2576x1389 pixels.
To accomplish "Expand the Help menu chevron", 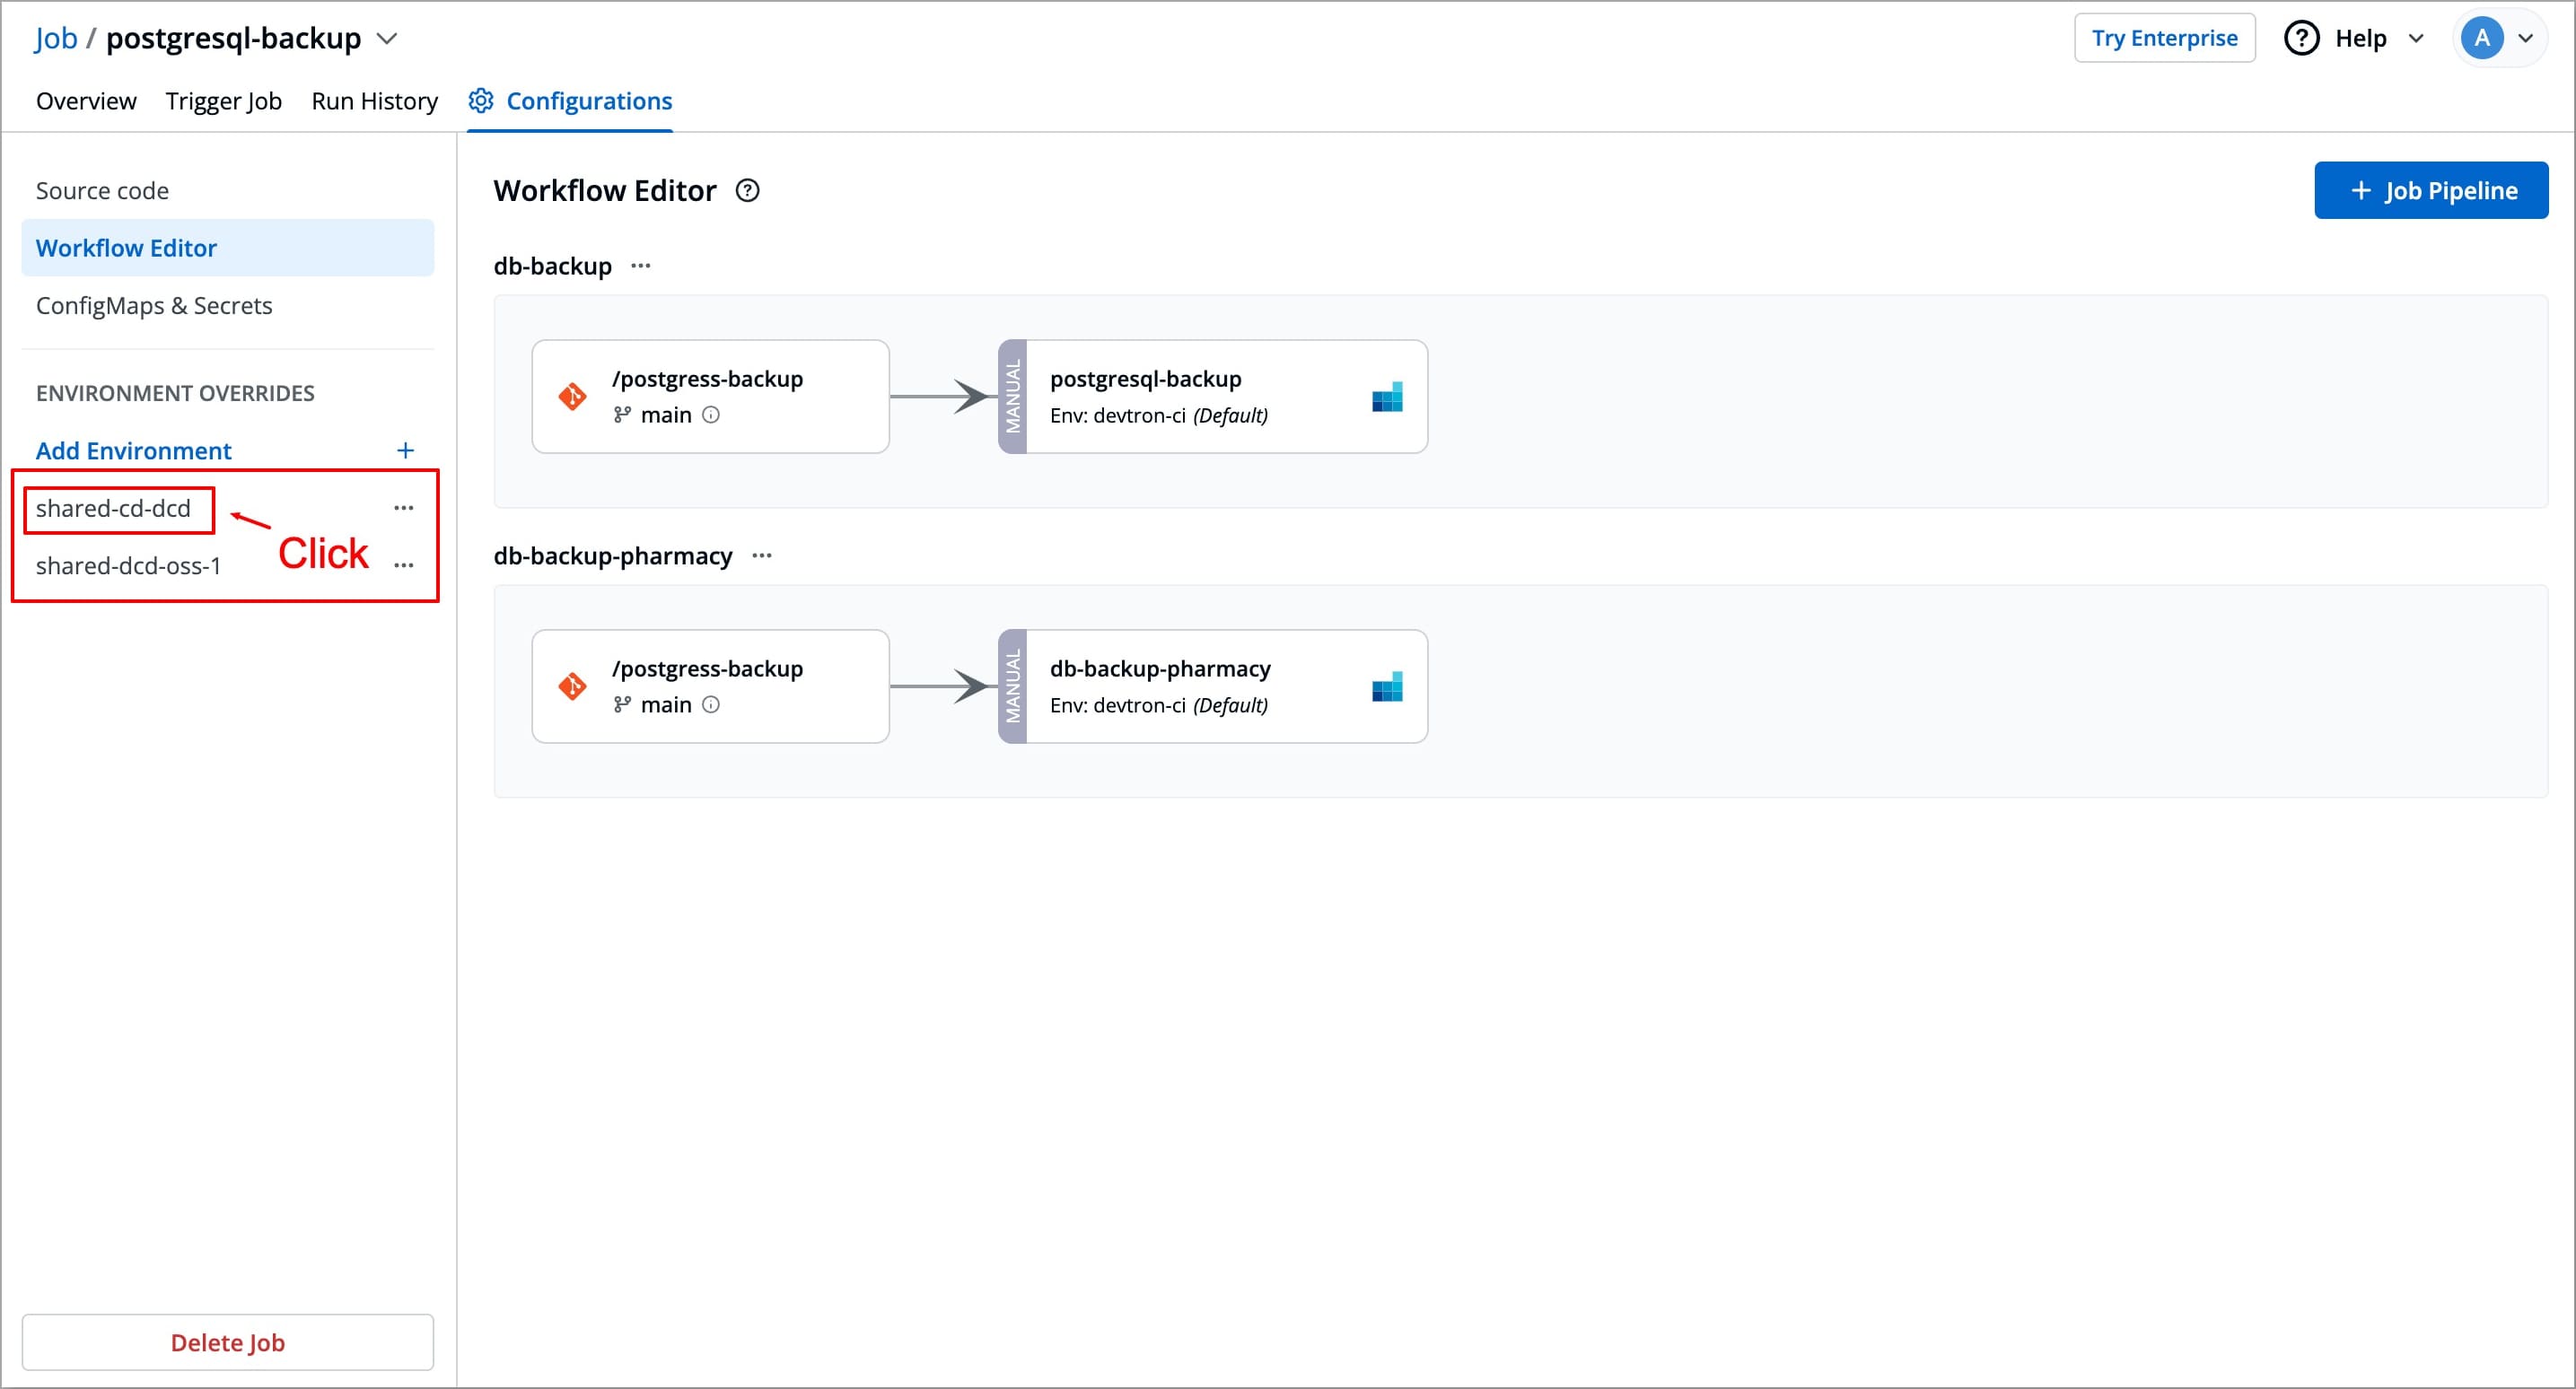I will pos(2416,38).
